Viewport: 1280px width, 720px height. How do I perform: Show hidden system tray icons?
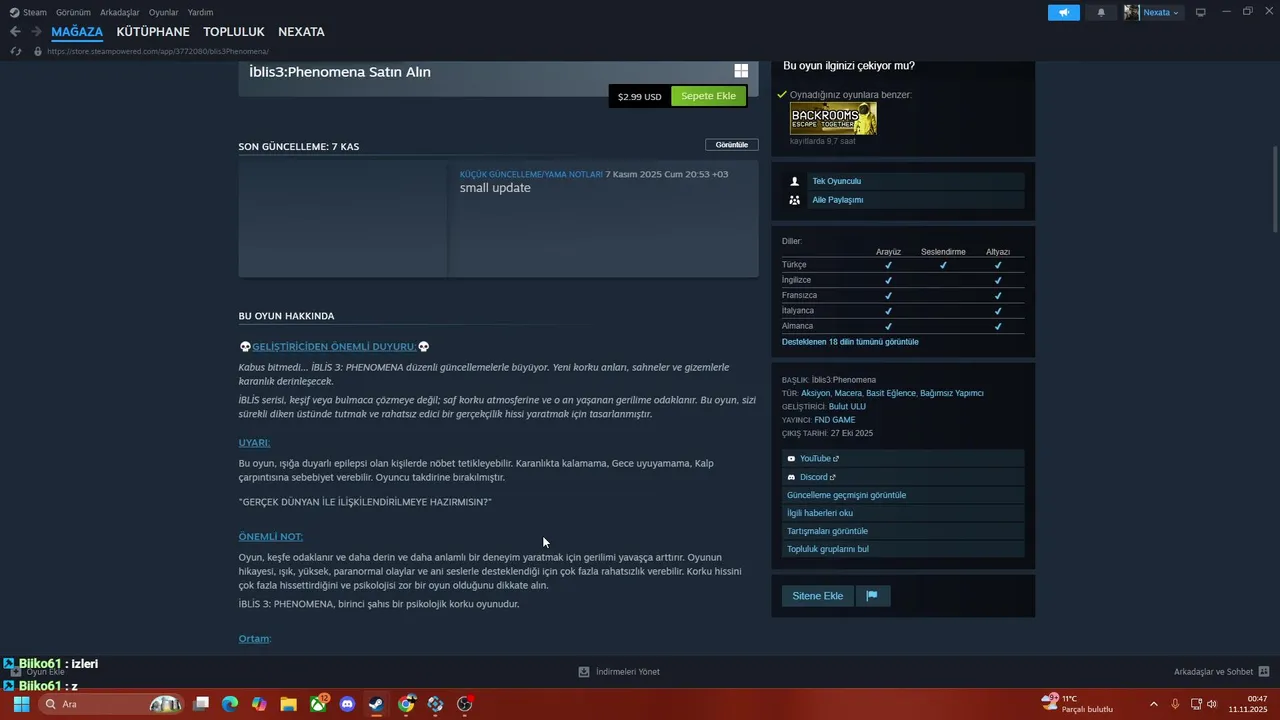coord(1154,704)
